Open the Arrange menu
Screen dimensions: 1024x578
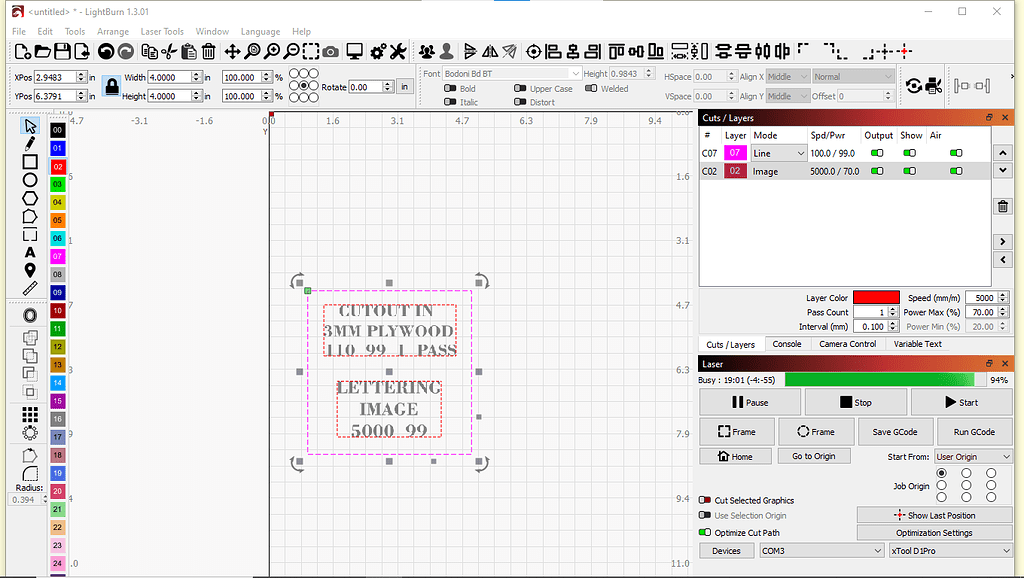pyautogui.click(x=113, y=31)
